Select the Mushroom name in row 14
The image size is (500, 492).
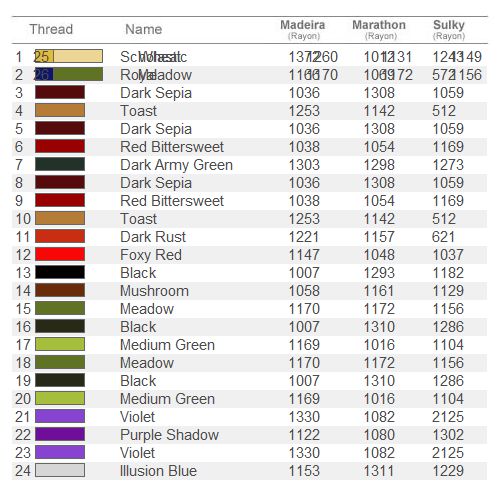pyautogui.click(x=154, y=291)
